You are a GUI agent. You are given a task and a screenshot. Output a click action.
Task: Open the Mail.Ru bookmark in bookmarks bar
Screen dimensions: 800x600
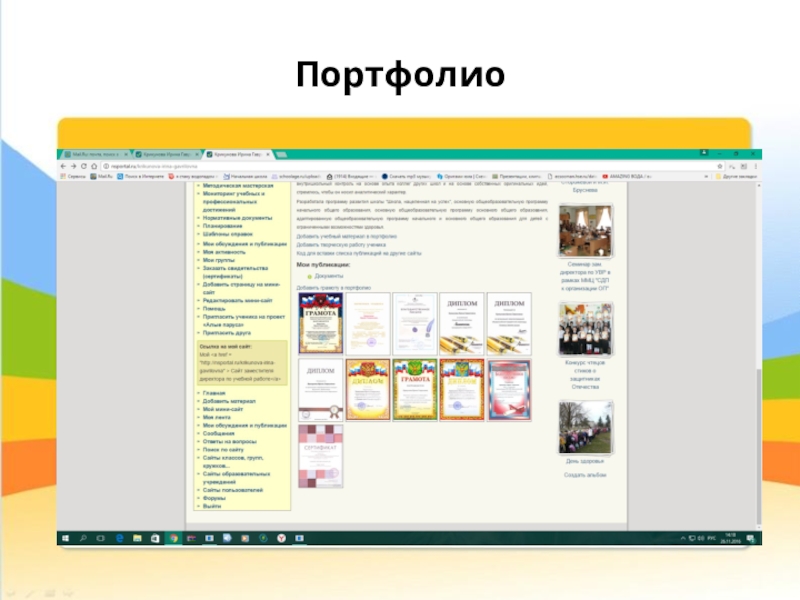101,176
